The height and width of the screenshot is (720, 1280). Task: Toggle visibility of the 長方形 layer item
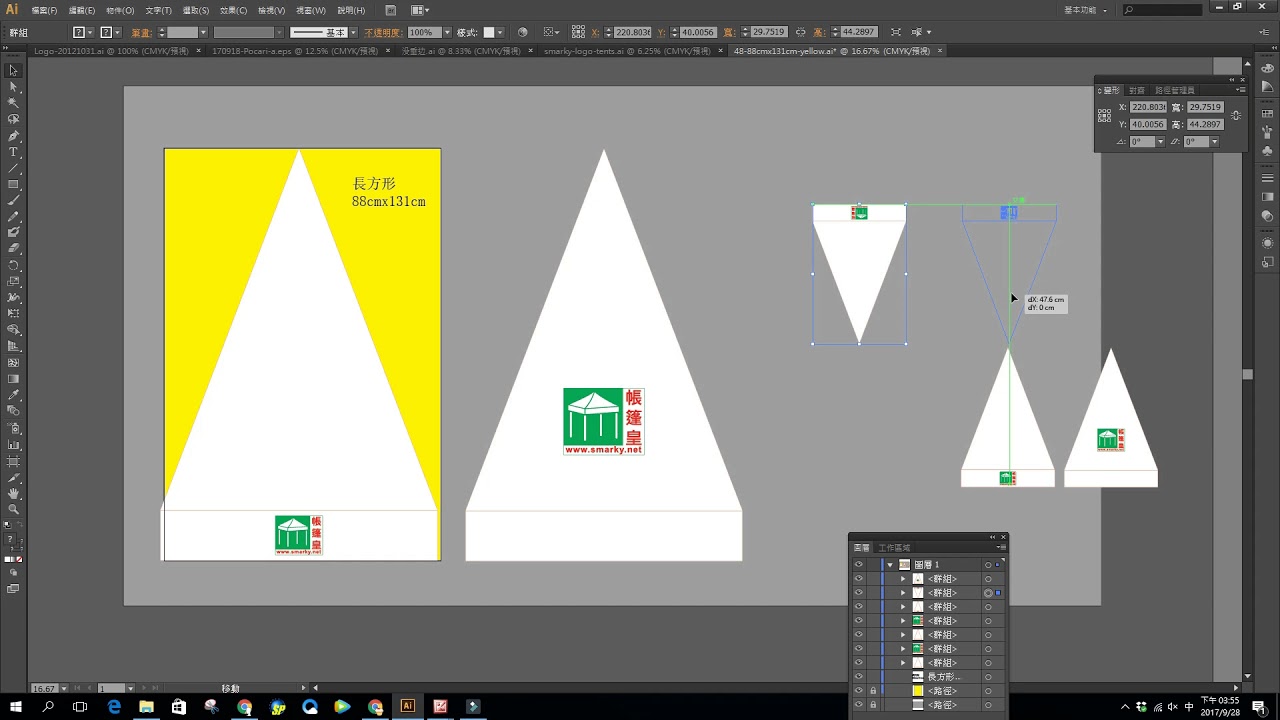[x=858, y=677]
